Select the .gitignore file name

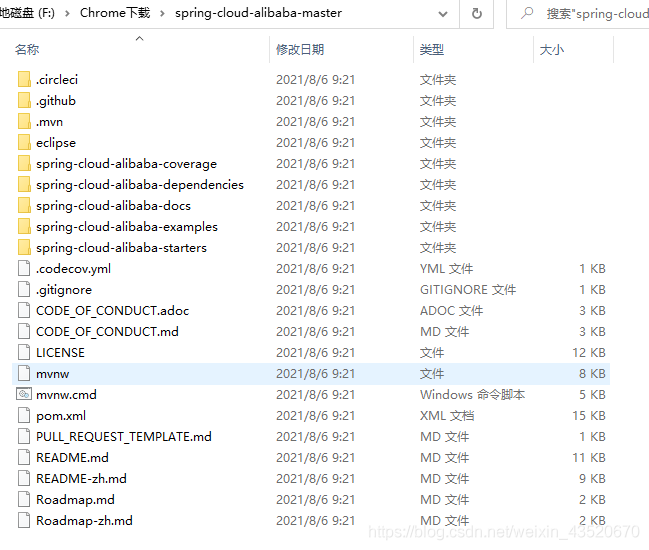[x=64, y=290]
